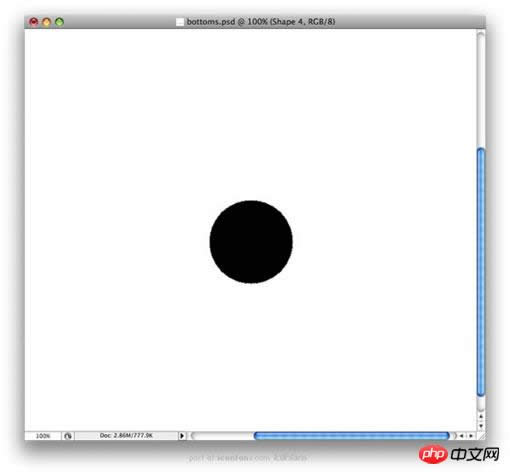Click the red php logo watermark
This screenshot has height=474, width=510.
[x=433, y=454]
